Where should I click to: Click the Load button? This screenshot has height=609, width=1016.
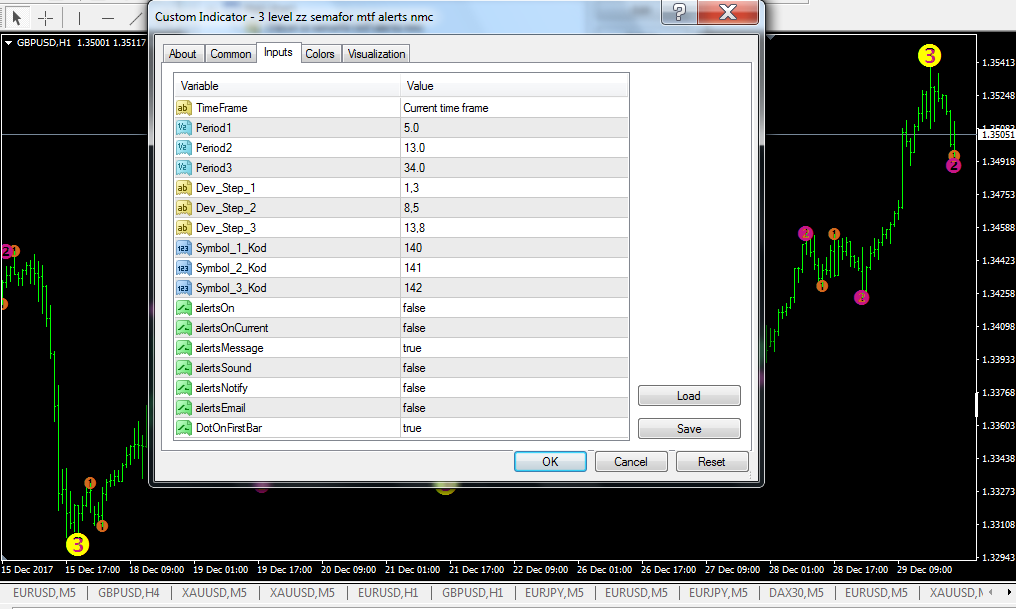click(689, 396)
